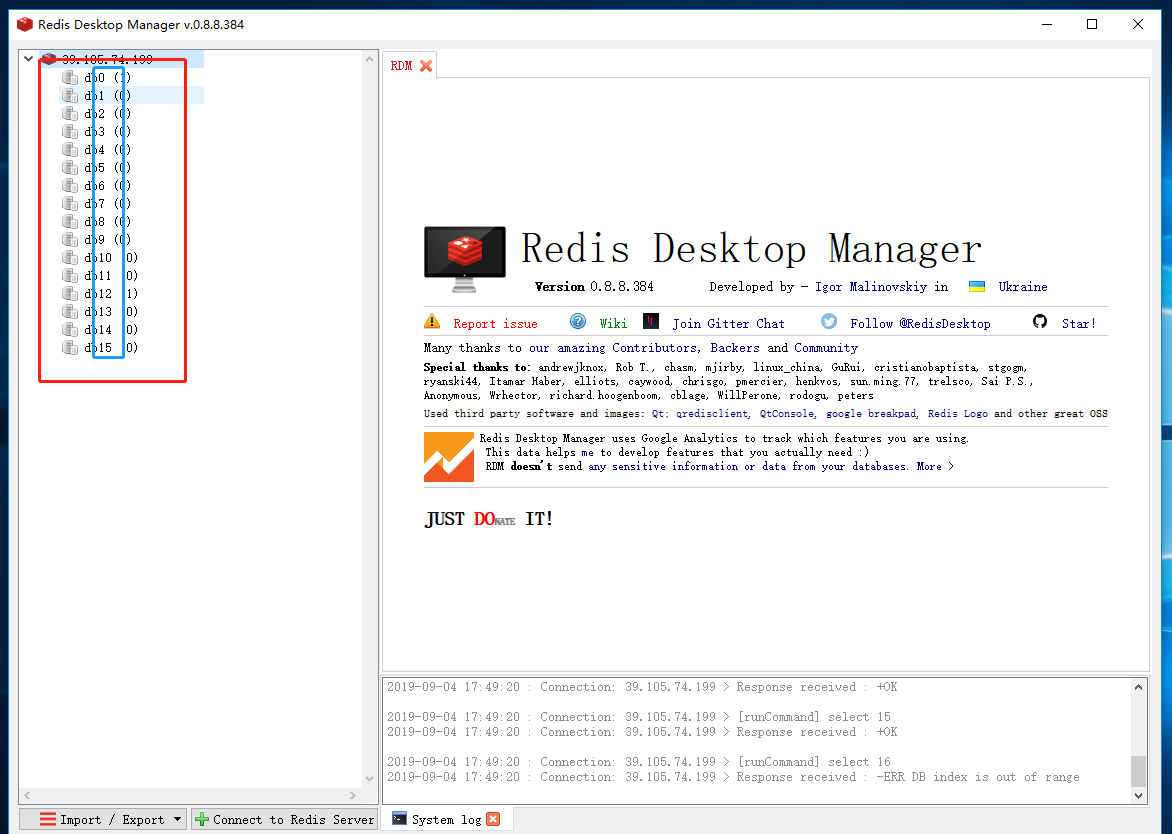Click the Gitter chat icon

(x=651, y=322)
